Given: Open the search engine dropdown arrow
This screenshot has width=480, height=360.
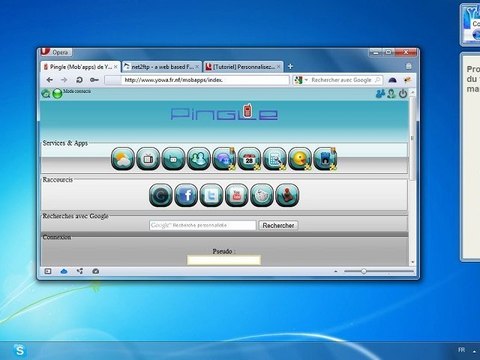Looking at the screenshot, I should click(x=306, y=80).
